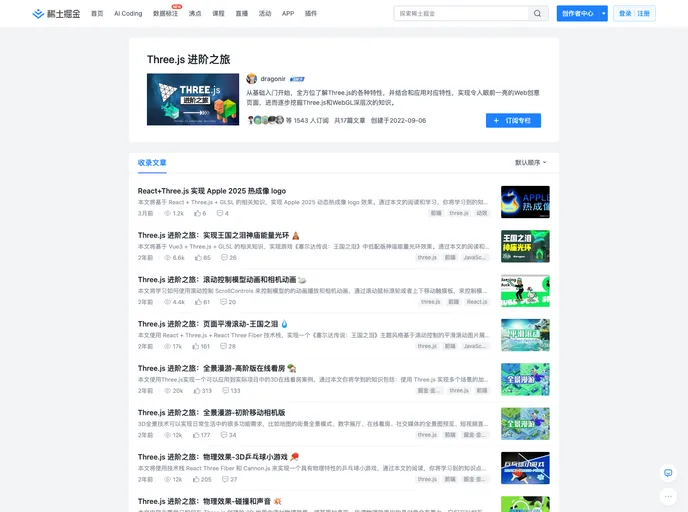Click the subscriber avatars group icon
This screenshot has height=512, width=688.
265,120
